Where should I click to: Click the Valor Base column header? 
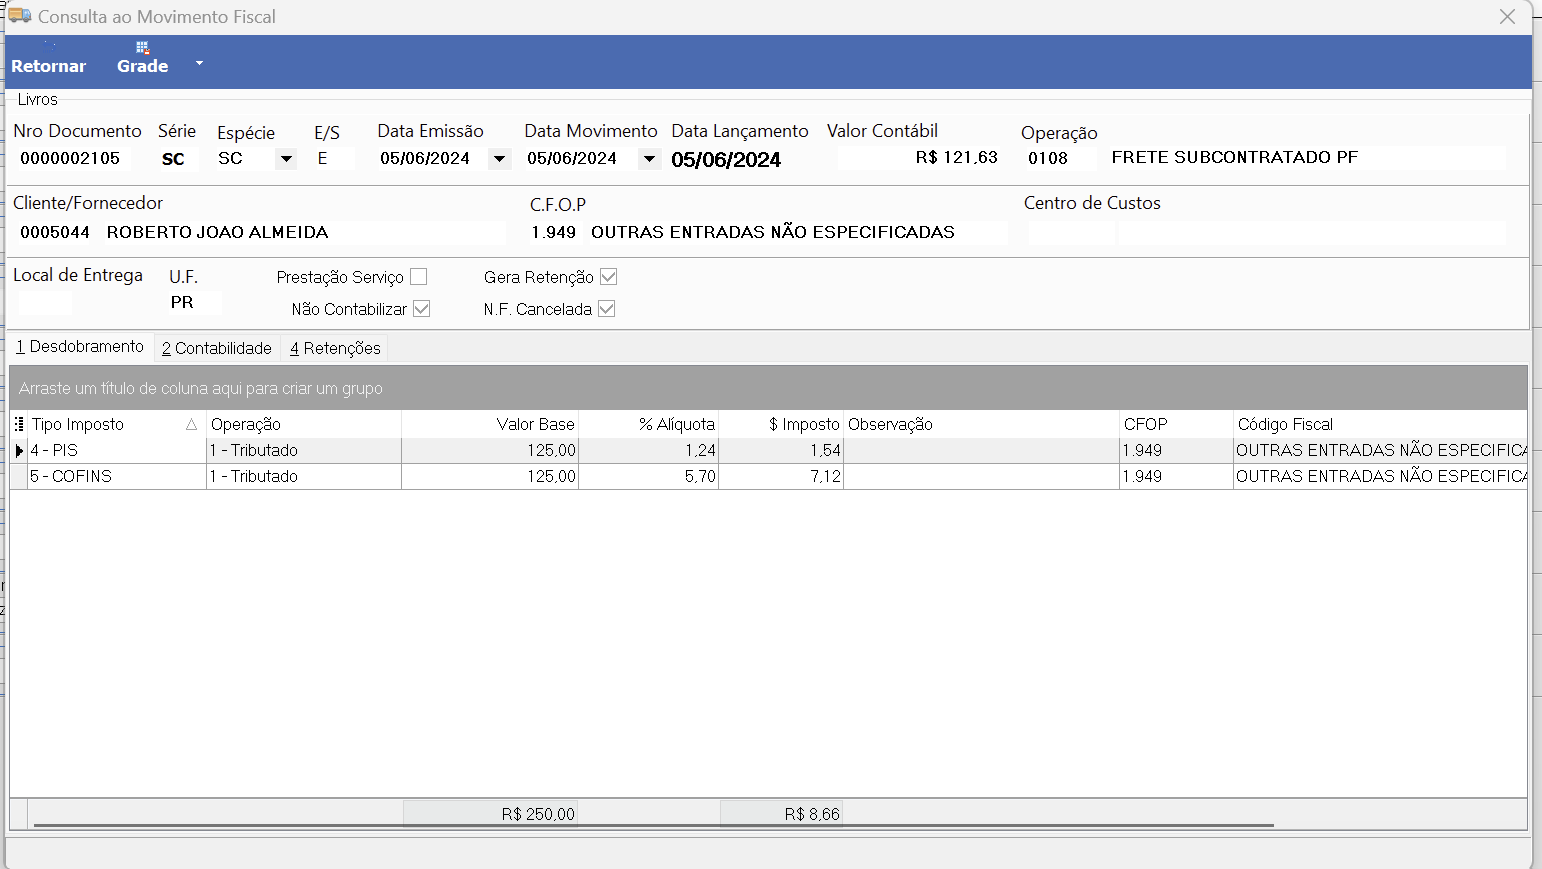coord(490,424)
